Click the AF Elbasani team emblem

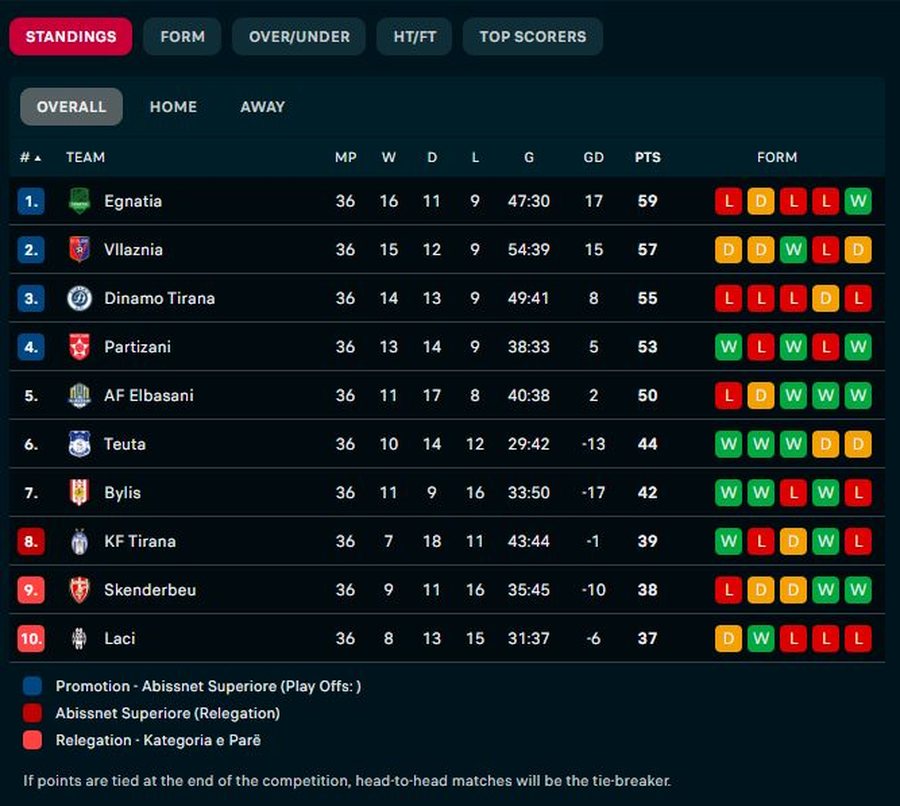[79, 395]
